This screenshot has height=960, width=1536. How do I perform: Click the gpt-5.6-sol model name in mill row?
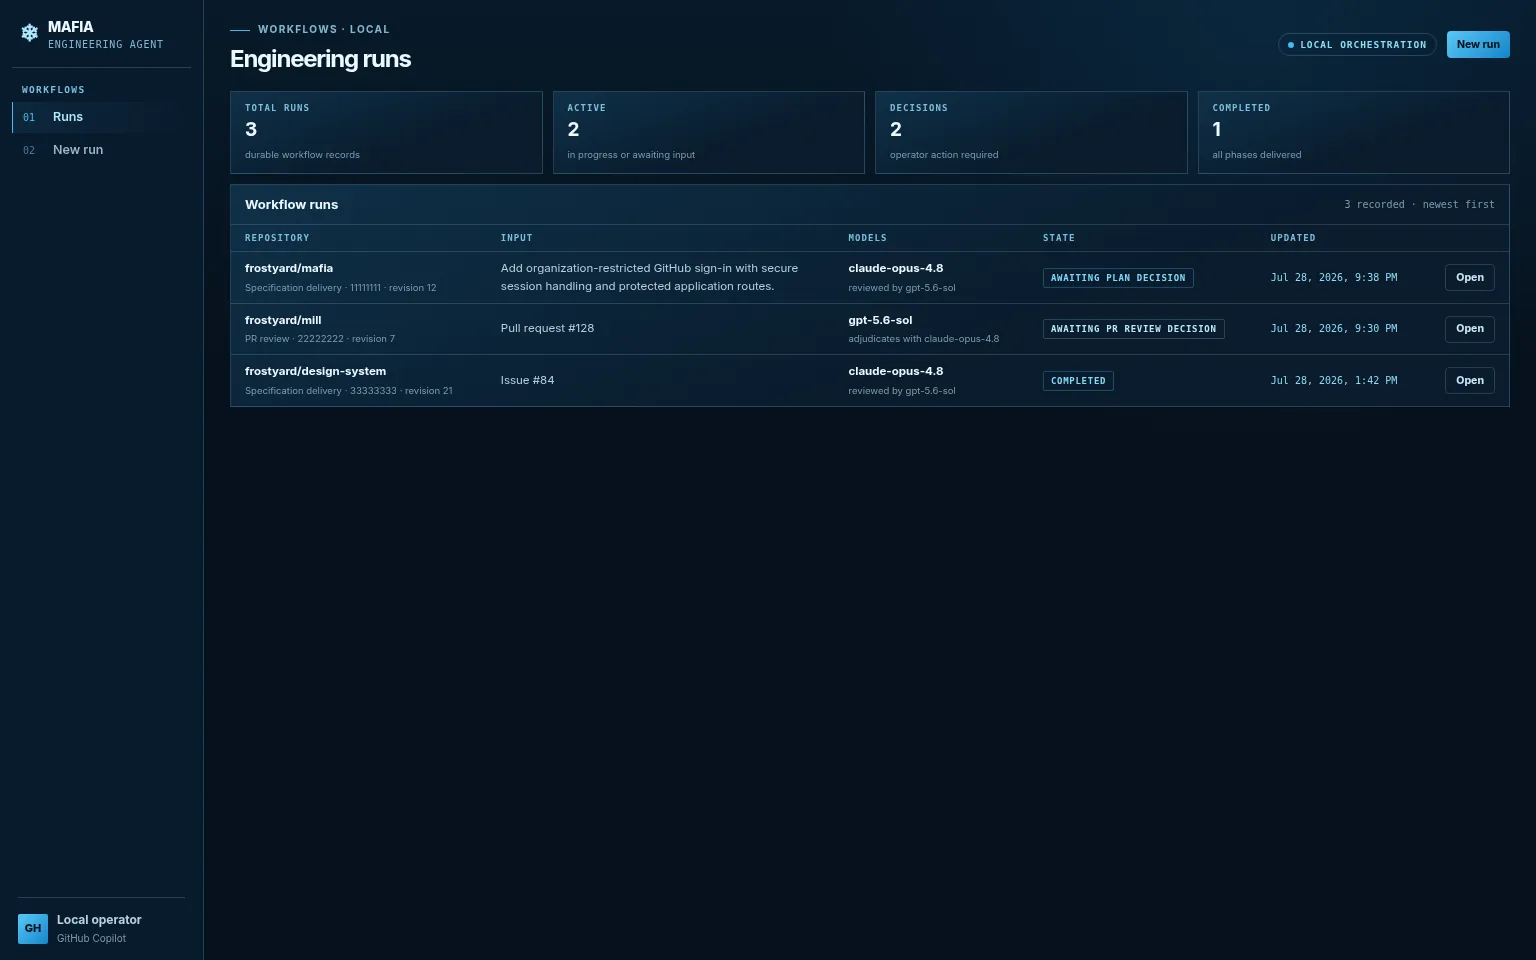pyautogui.click(x=880, y=320)
